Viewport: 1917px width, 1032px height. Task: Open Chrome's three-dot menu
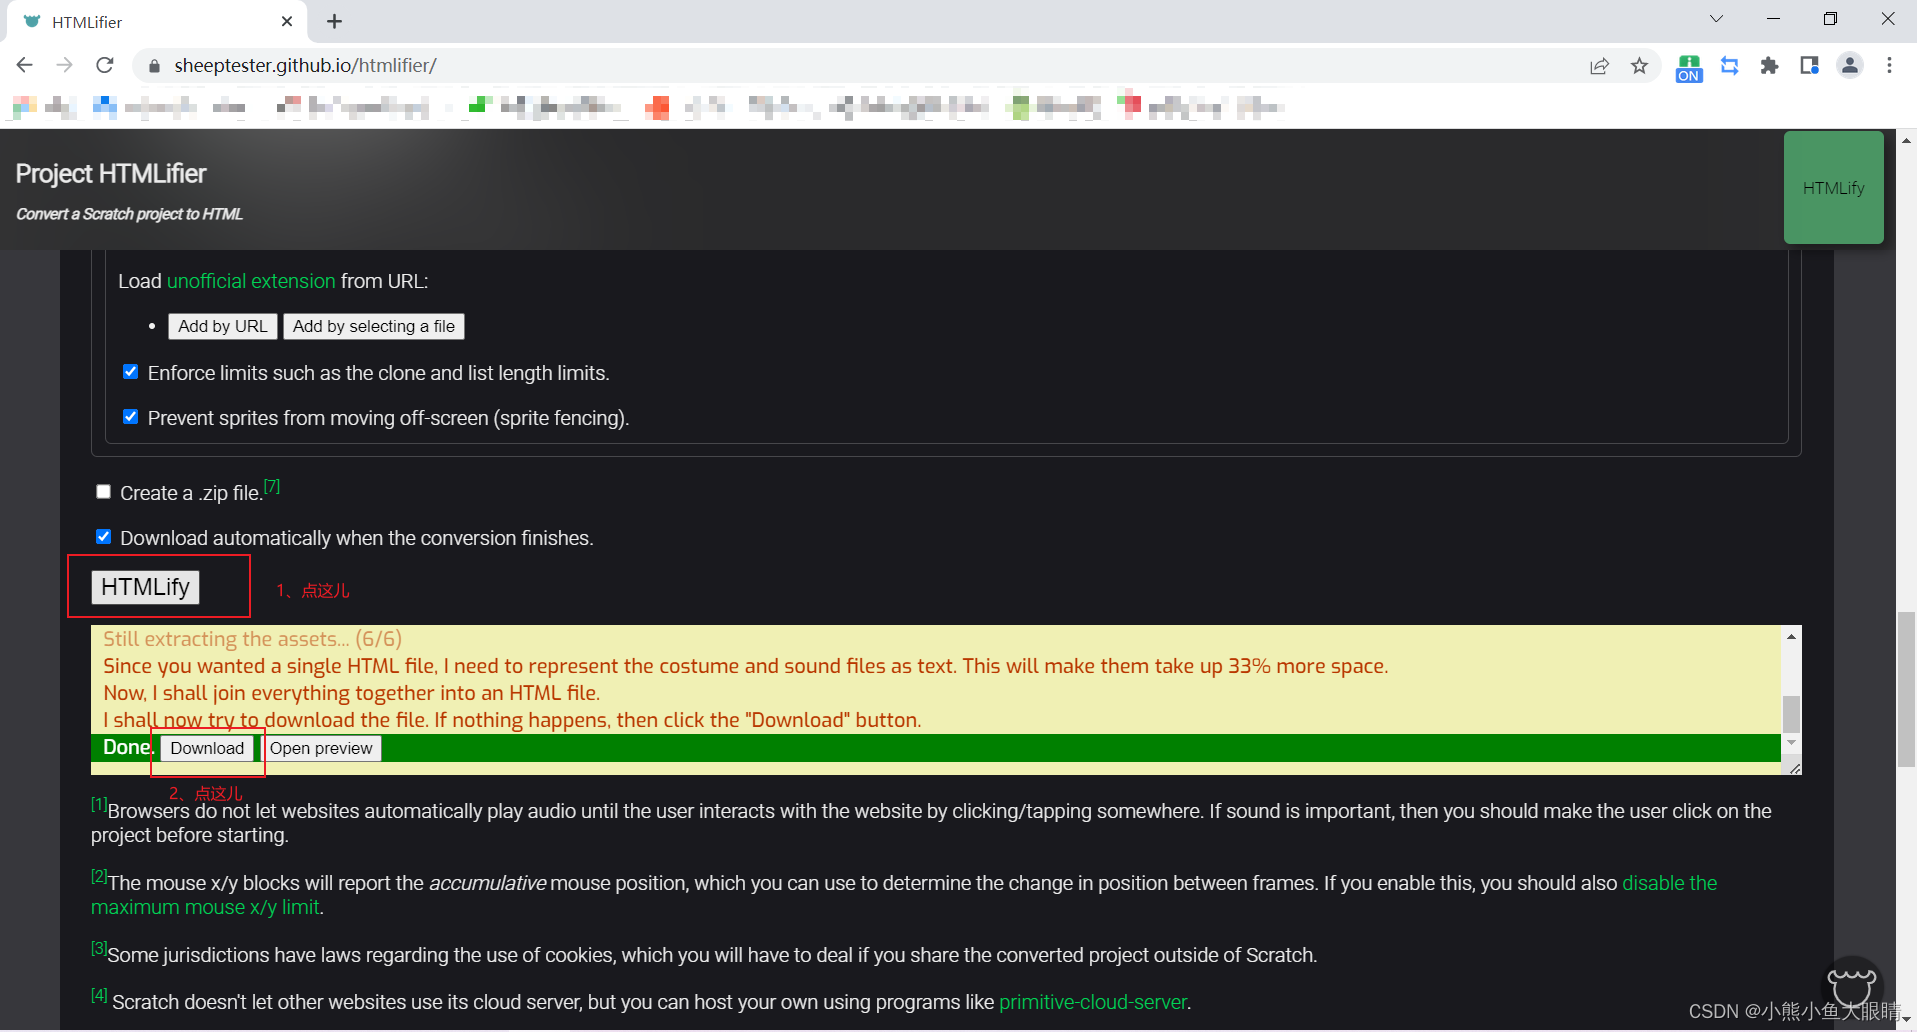1889,66
